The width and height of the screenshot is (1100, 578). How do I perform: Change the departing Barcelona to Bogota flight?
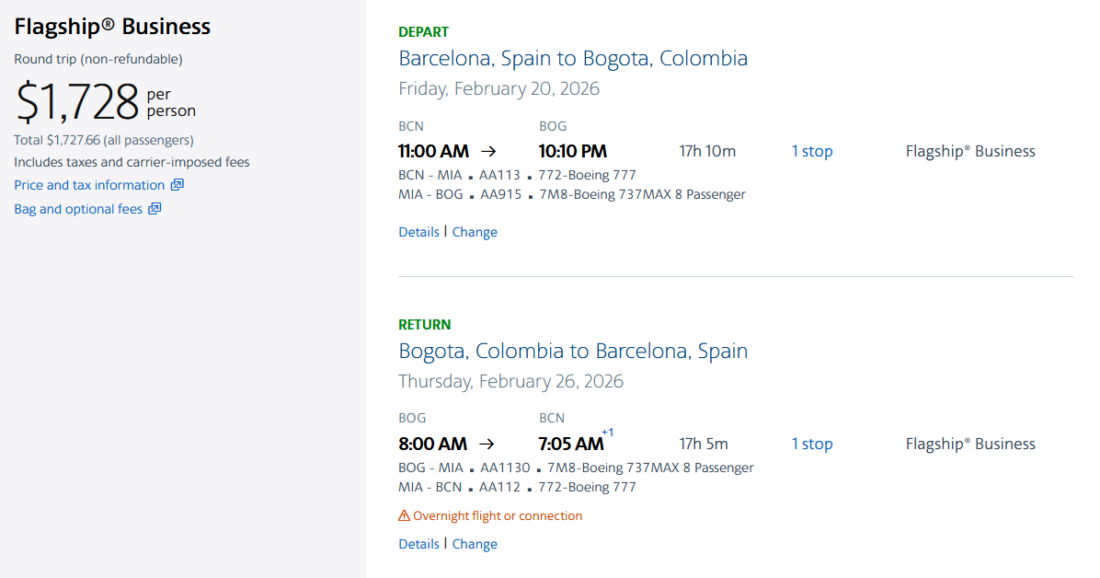tap(474, 232)
